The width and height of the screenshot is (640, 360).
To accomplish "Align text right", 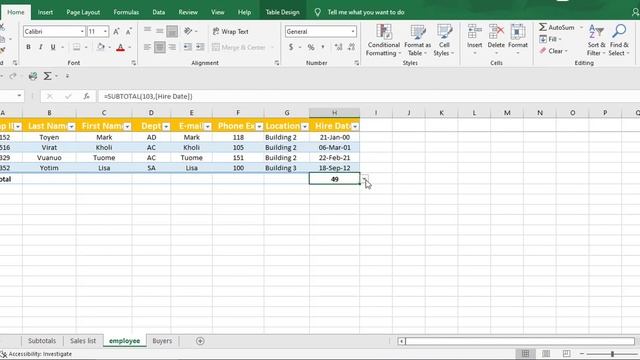I will 172,47.
